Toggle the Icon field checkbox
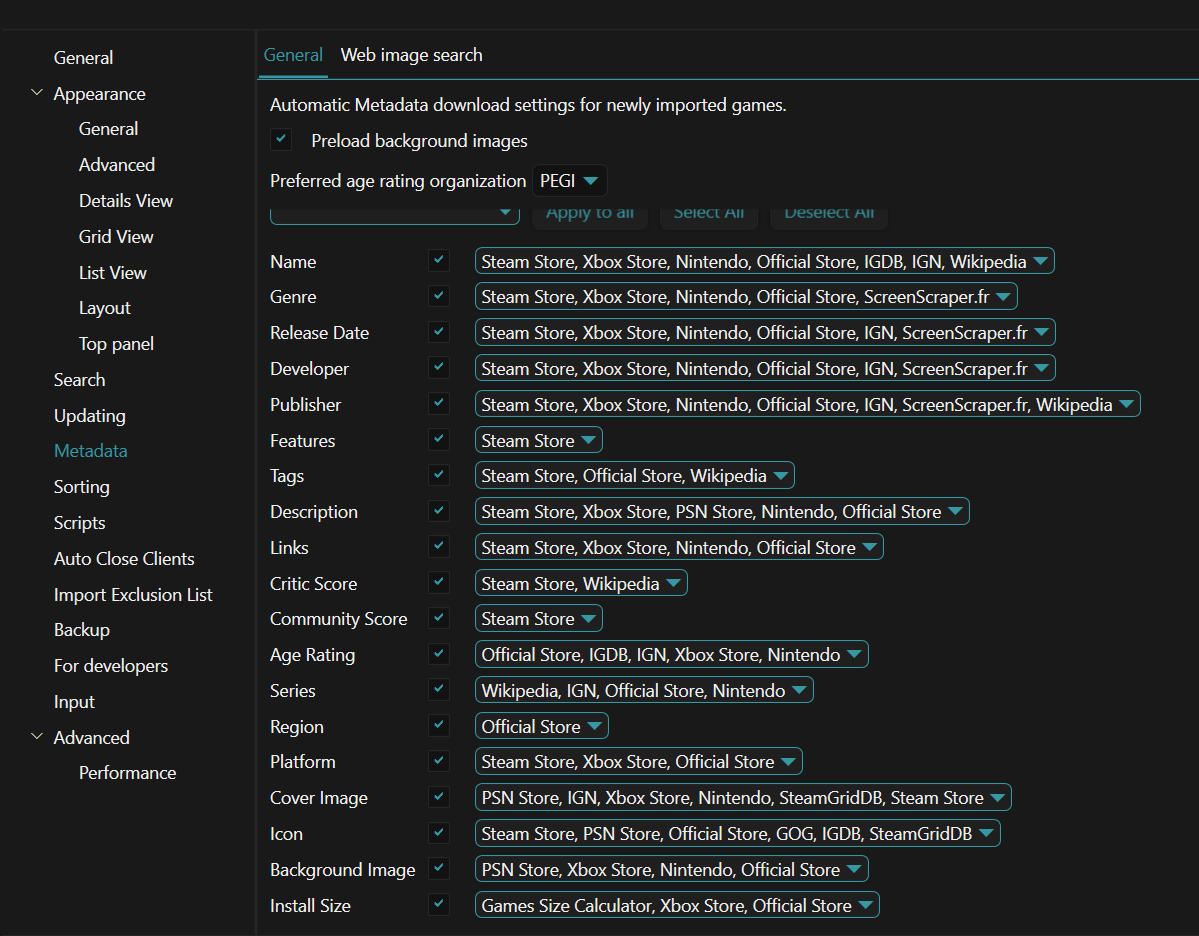Viewport: 1199px width, 936px height. [x=439, y=832]
